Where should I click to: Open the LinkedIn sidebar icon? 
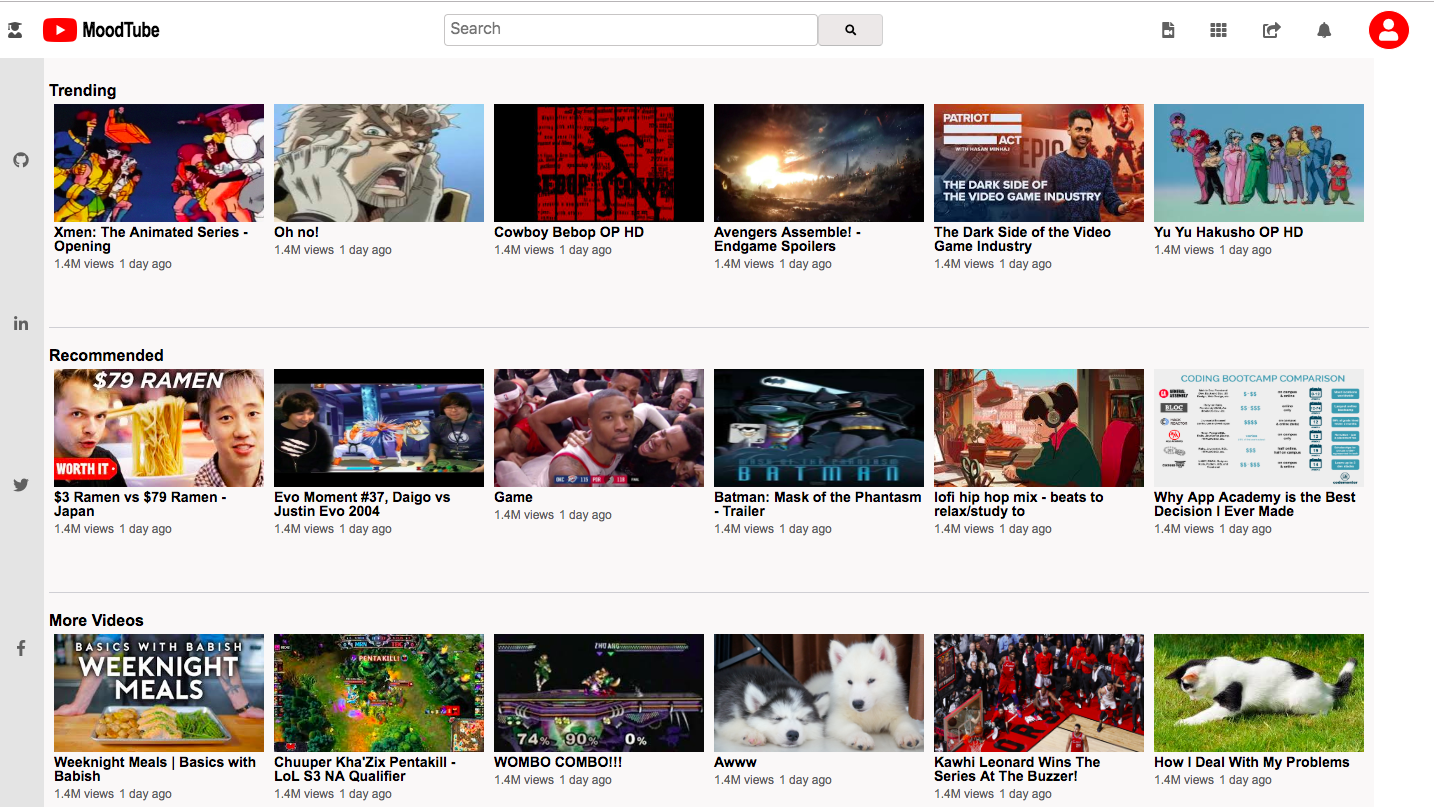coord(21,323)
